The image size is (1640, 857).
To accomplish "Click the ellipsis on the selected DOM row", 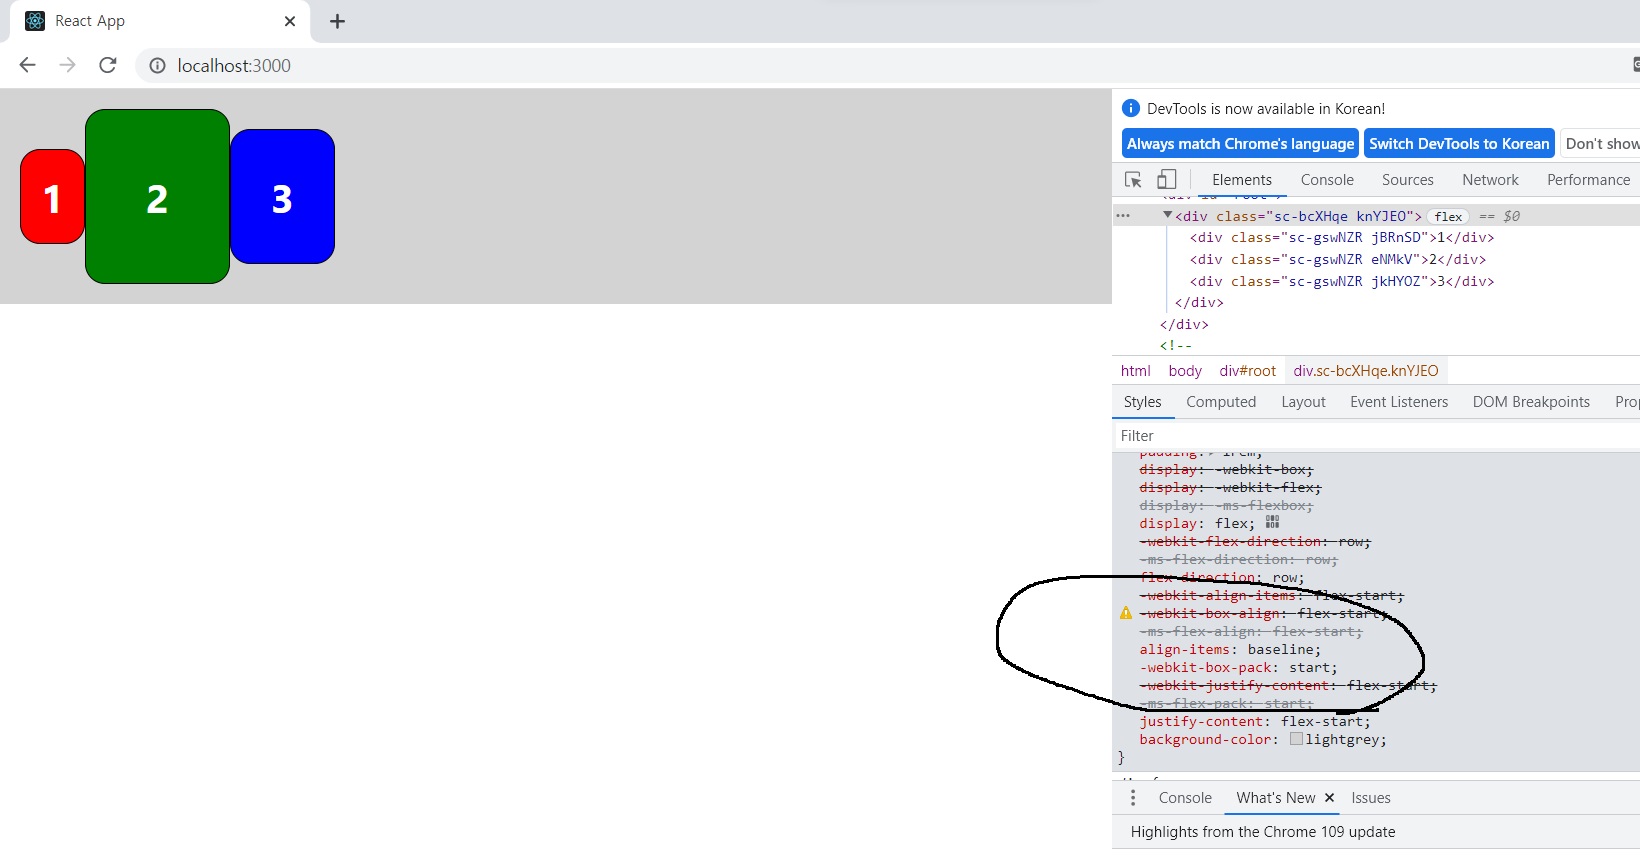I will tap(1123, 216).
